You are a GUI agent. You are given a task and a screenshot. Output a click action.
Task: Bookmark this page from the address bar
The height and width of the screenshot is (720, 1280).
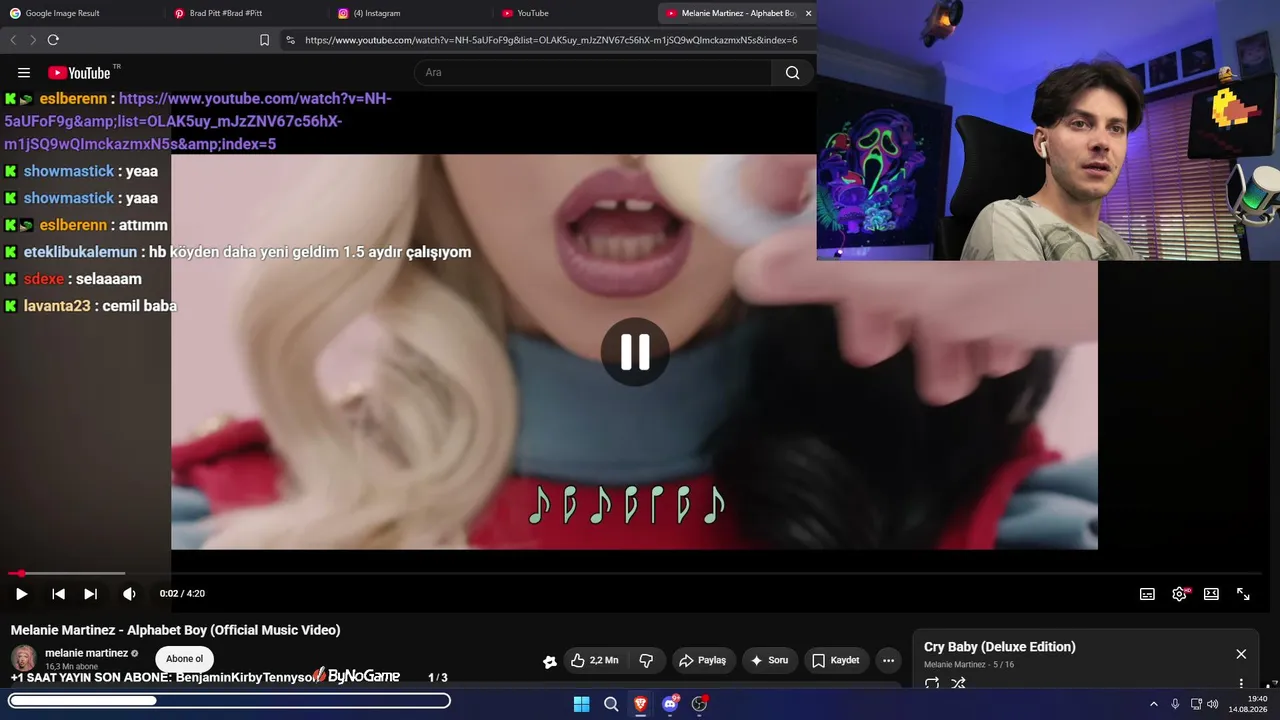(x=264, y=40)
